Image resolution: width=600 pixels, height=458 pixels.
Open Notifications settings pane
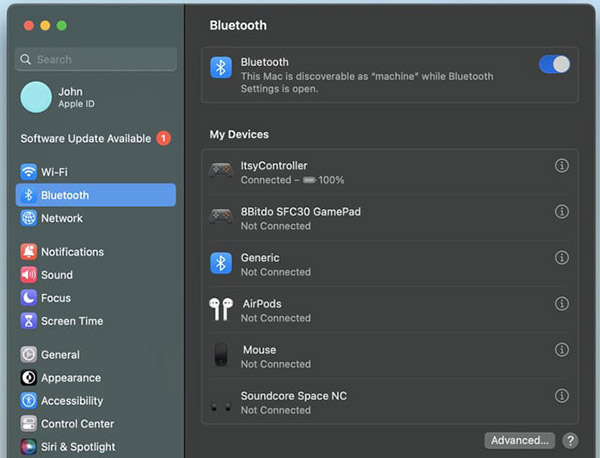pos(72,252)
